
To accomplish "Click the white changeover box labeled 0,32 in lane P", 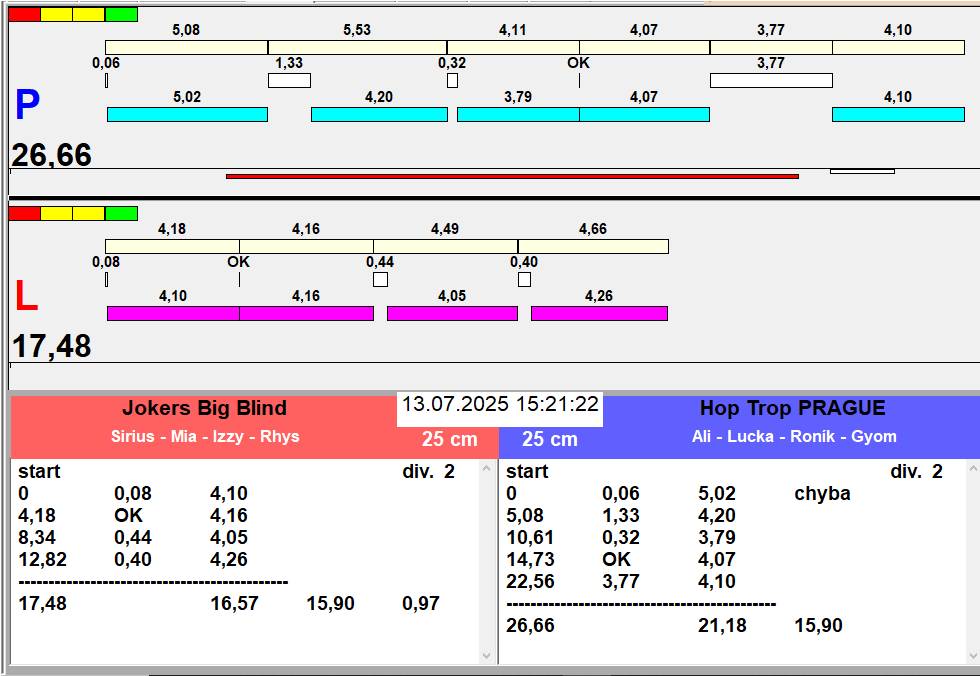I will click(452, 81).
